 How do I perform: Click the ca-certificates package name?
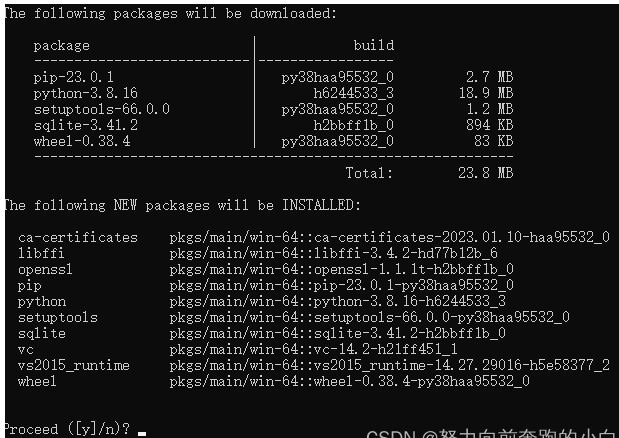[78, 237]
